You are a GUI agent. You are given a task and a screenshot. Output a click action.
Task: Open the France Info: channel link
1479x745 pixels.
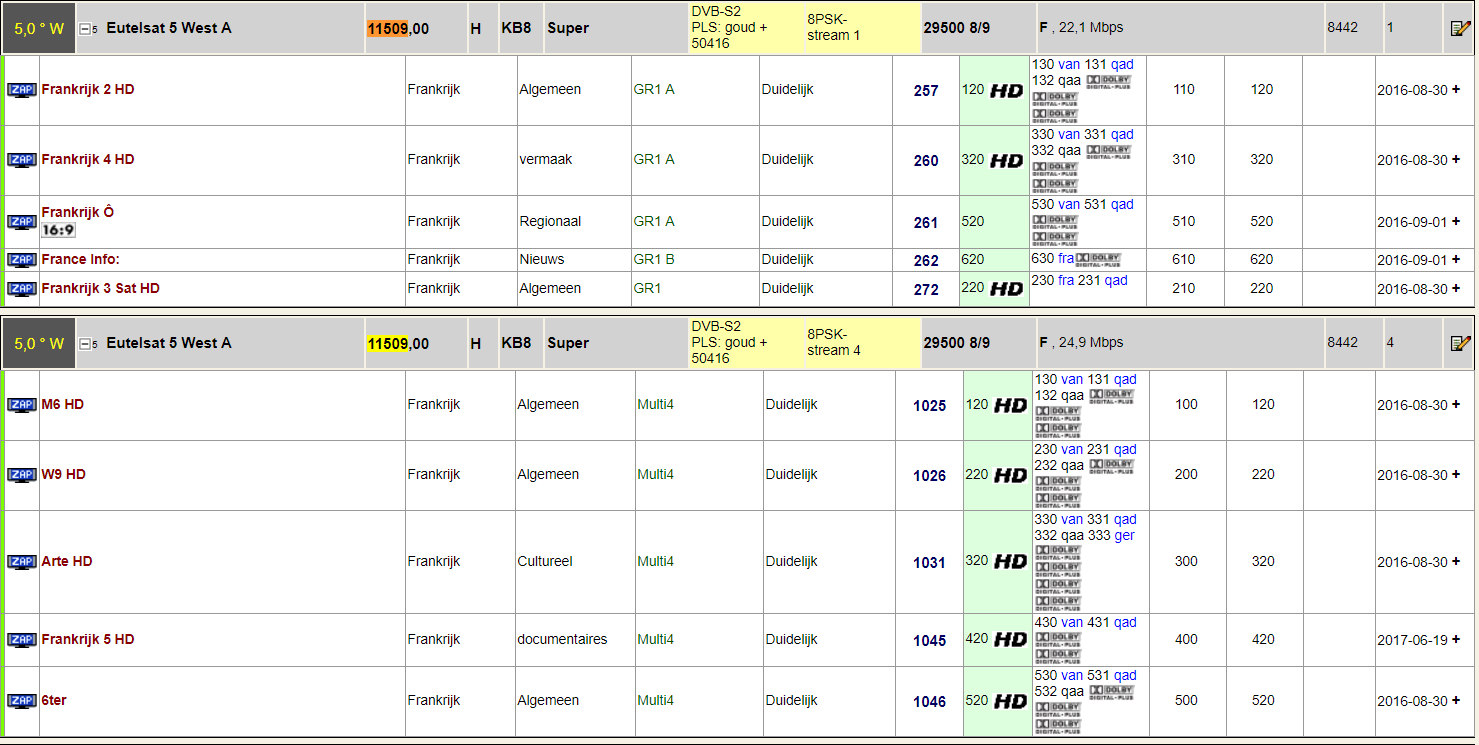click(81, 259)
